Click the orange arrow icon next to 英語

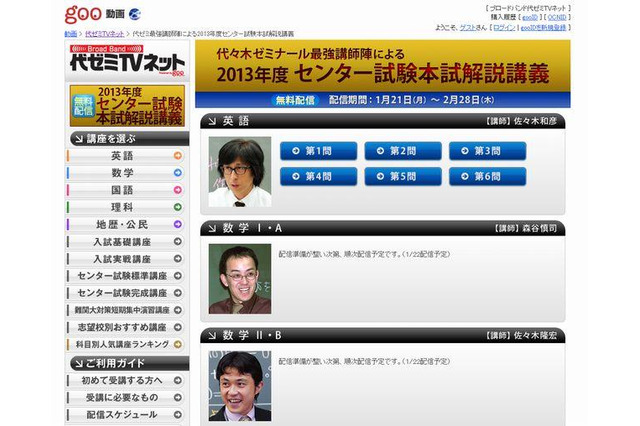178,155
